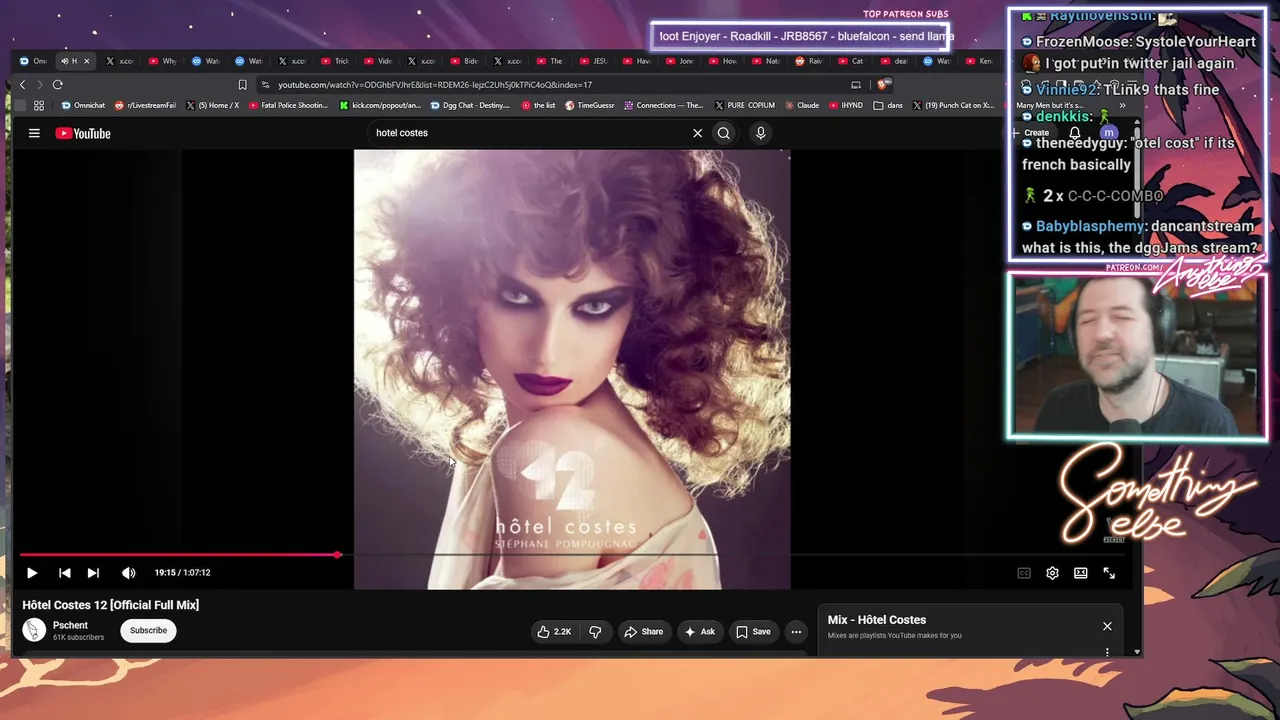Go forward in the browser
Image resolution: width=1280 pixels, height=720 pixels.
pos(39,85)
